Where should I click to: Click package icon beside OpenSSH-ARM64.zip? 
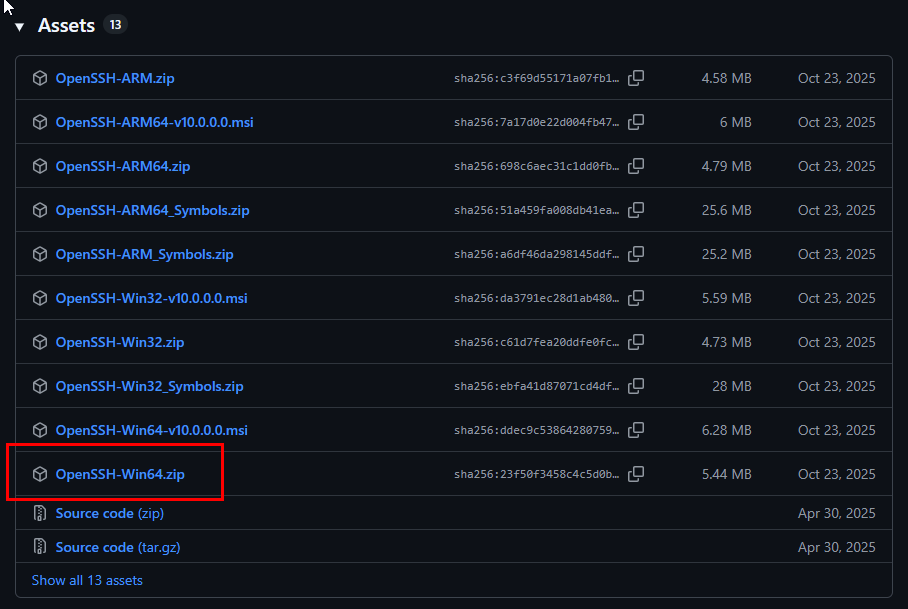(40, 166)
